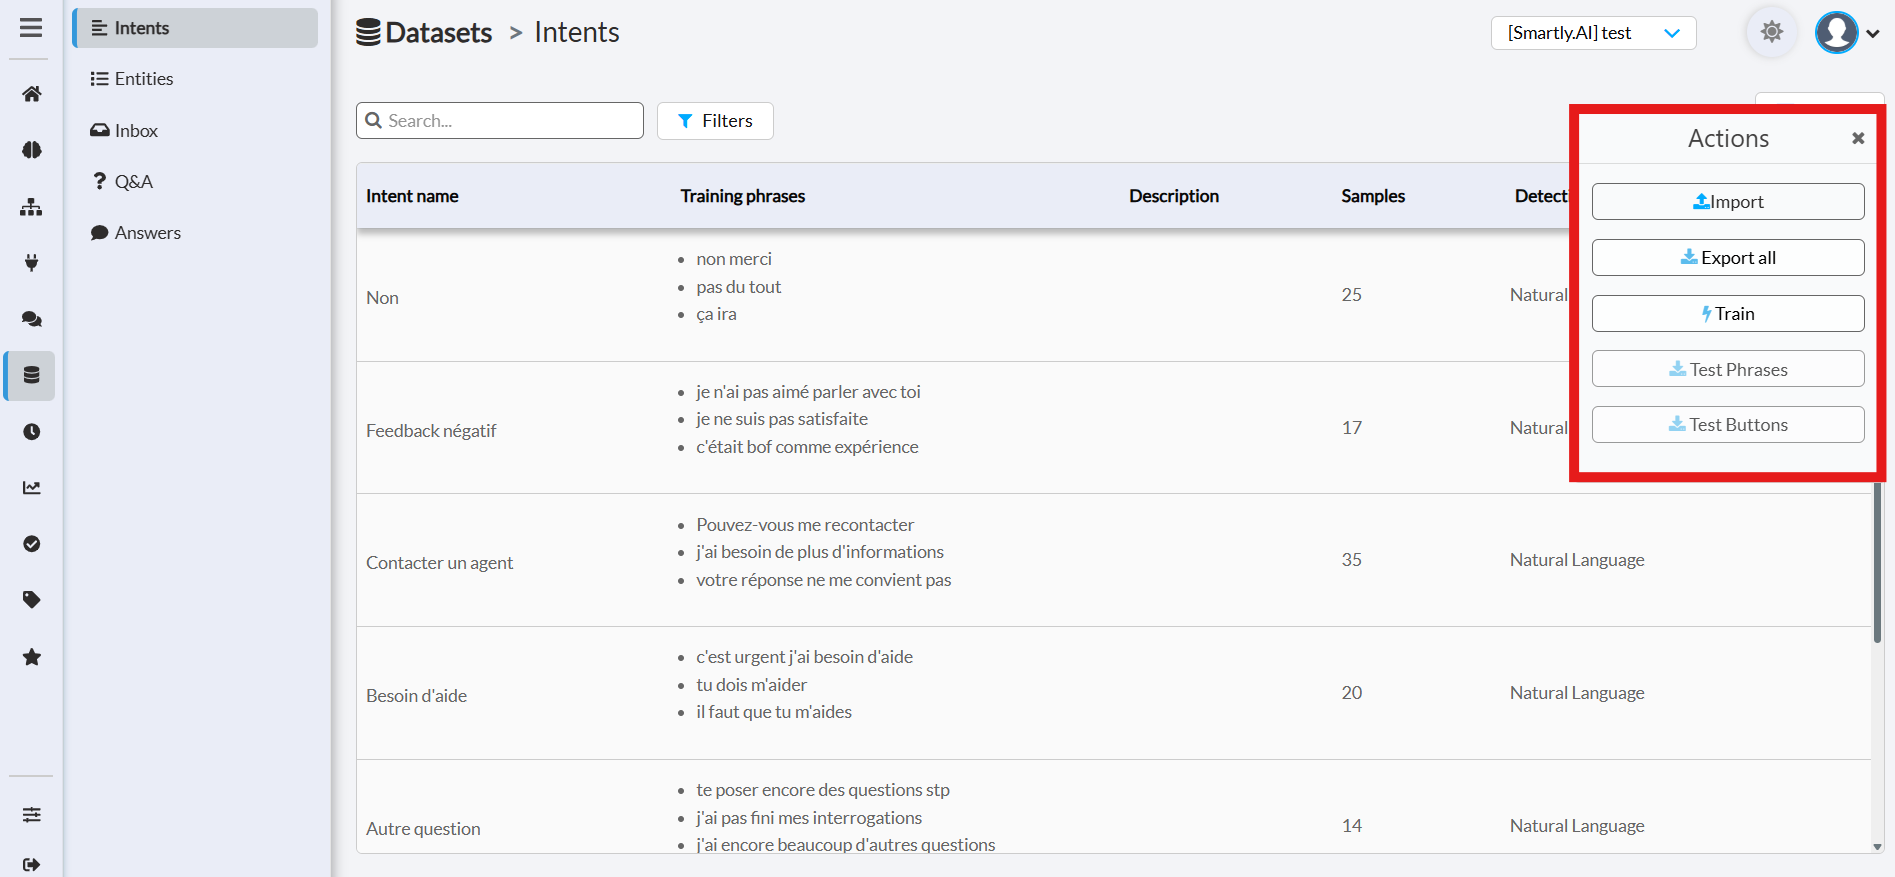
Task: Open the star icon in sidebar
Action: click(x=32, y=657)
